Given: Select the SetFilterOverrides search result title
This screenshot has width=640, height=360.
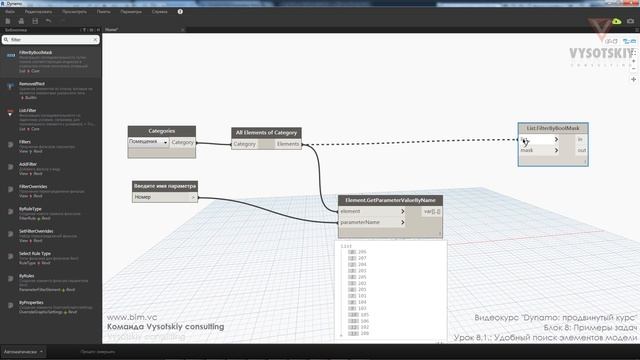Looking at the screenshot, I should [x=36, y=231].
